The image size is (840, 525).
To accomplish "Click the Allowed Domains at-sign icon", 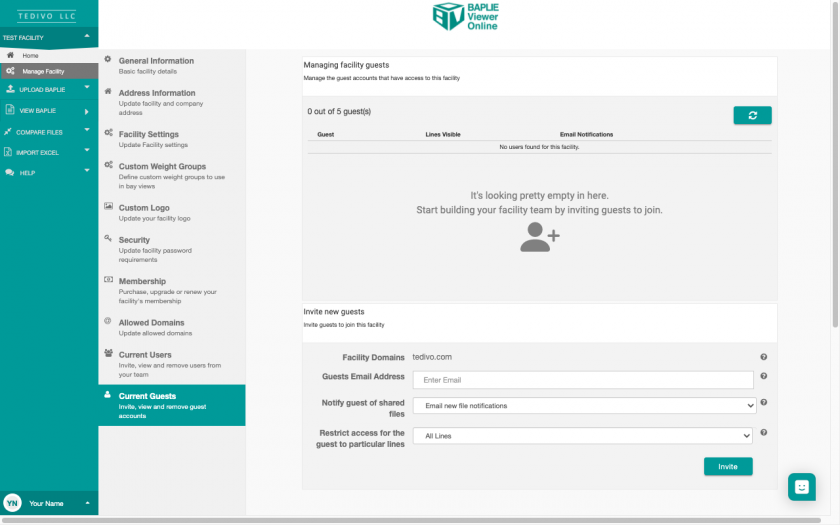I will pyautogui.click(x=108, y=321).
